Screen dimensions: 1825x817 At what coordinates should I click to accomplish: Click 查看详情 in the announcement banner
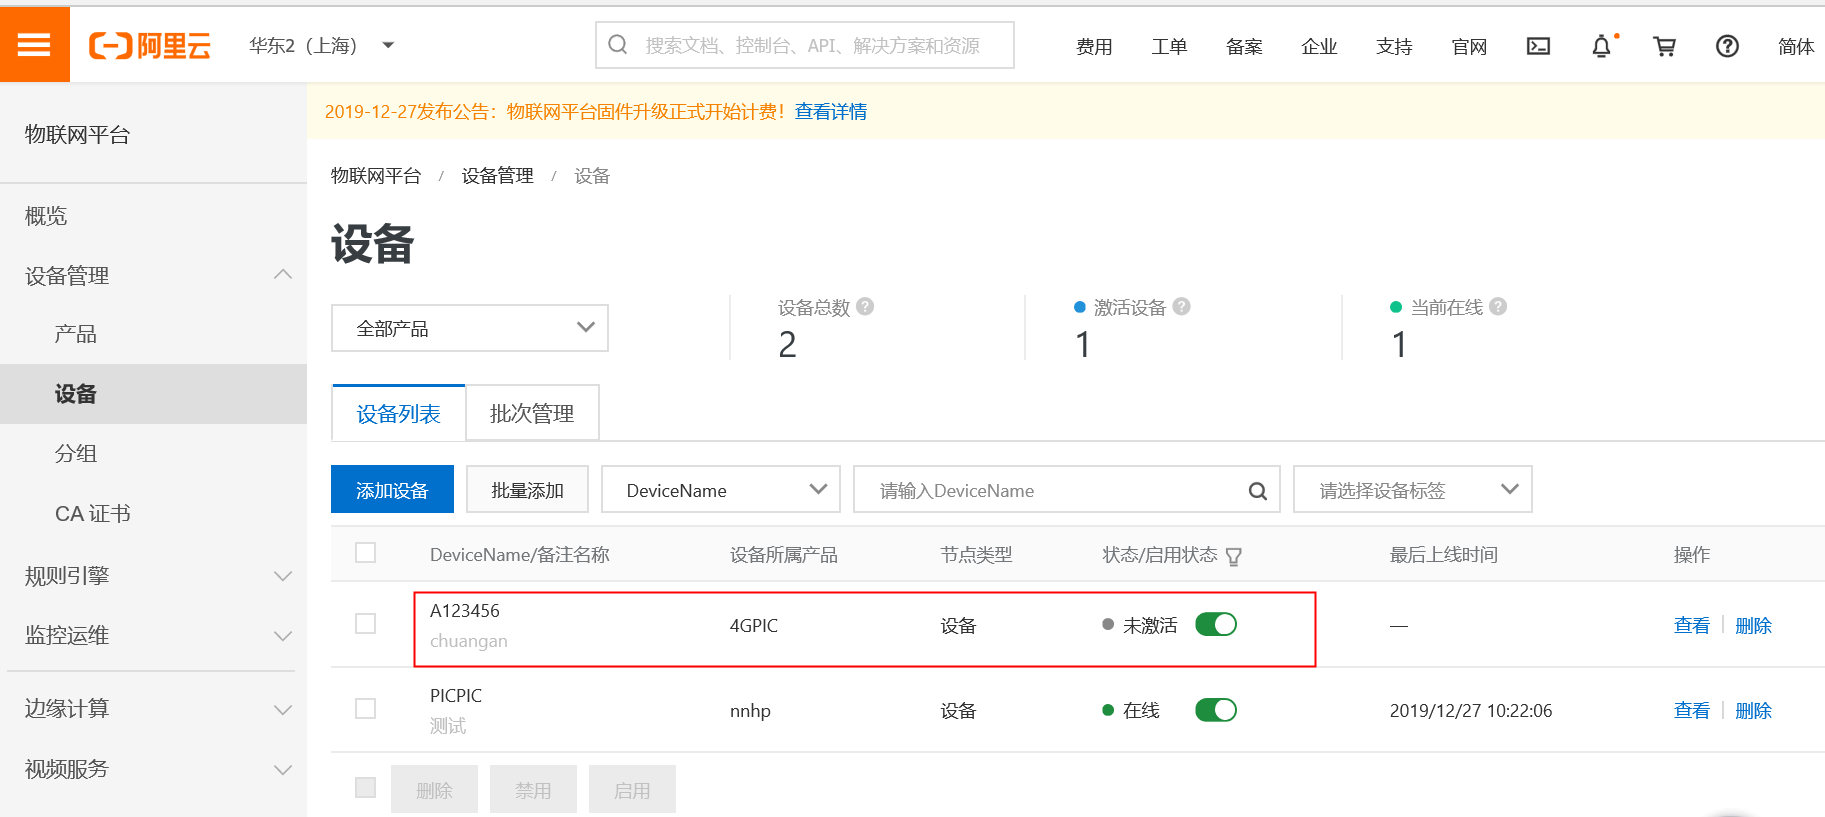click(831, 111)
